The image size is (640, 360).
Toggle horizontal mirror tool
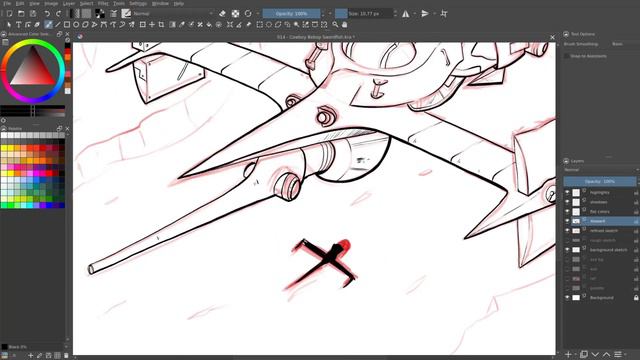(x=406, y=13)
